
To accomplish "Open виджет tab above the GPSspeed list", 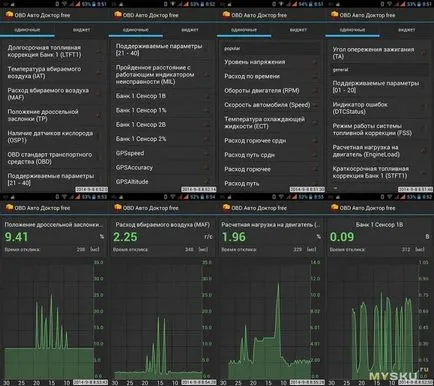I will point(190,30).
